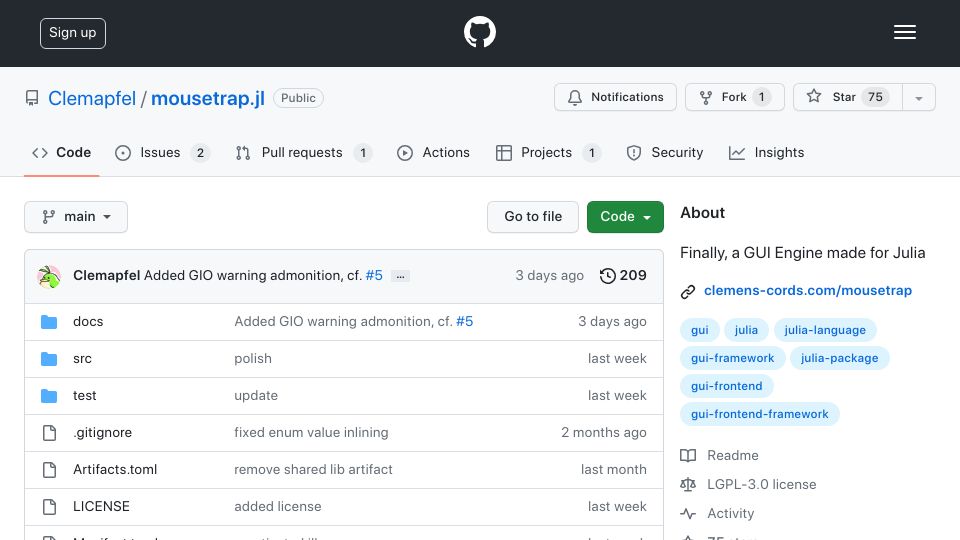Click the Projects tab table icon
This screenshot has width=960, height=540.
[504, 153]
